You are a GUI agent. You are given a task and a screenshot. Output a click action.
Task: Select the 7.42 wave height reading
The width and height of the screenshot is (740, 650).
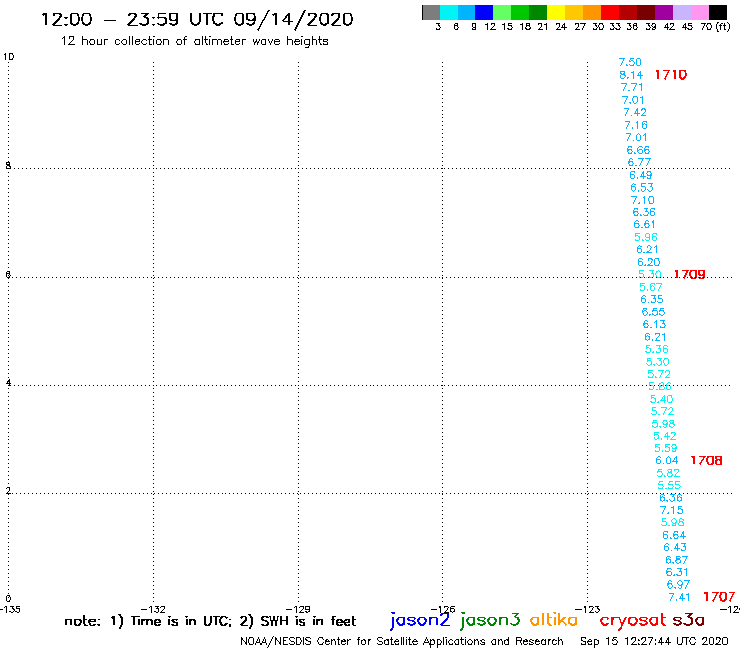coord(635,112)
